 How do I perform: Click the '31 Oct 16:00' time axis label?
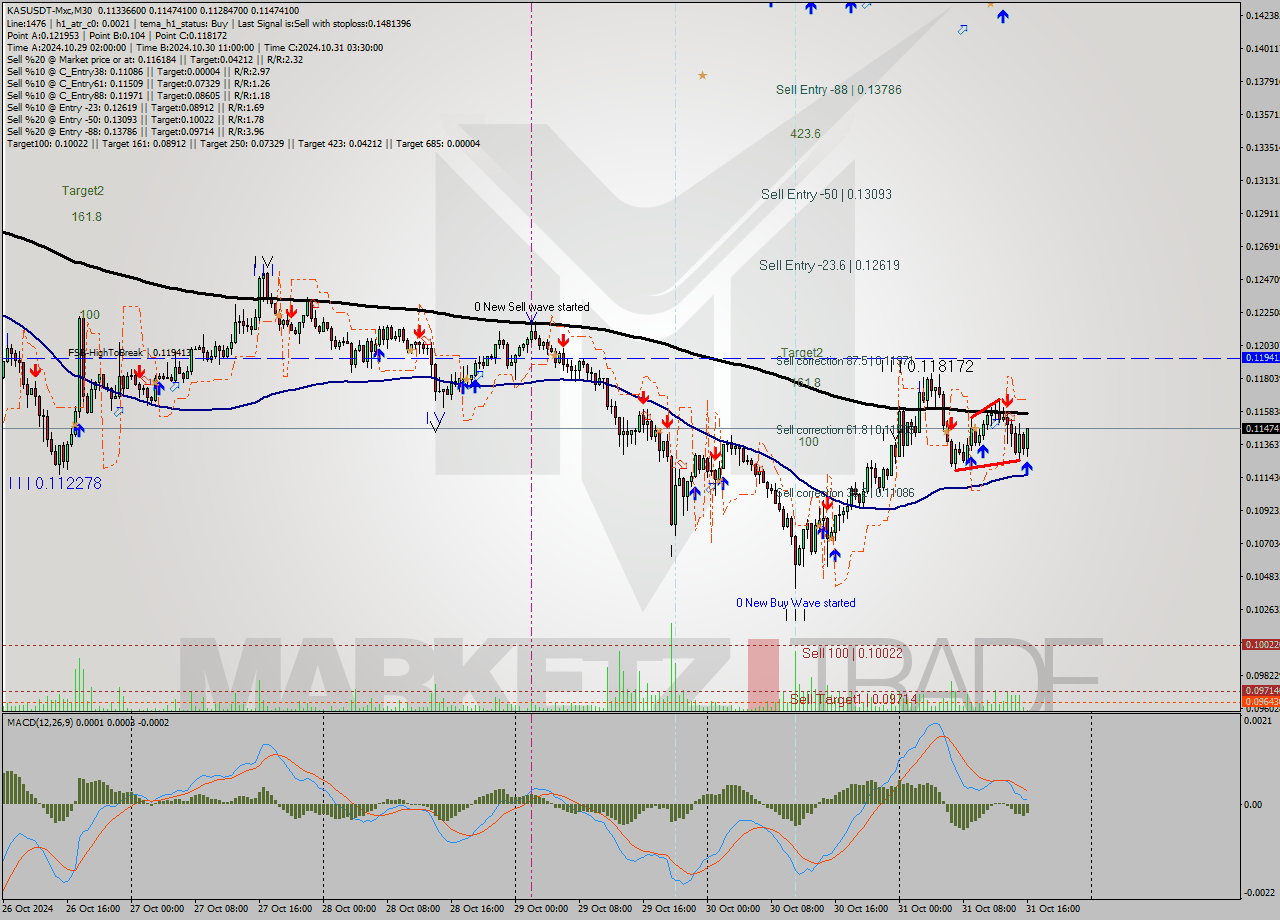click(x=1053, y=909)
